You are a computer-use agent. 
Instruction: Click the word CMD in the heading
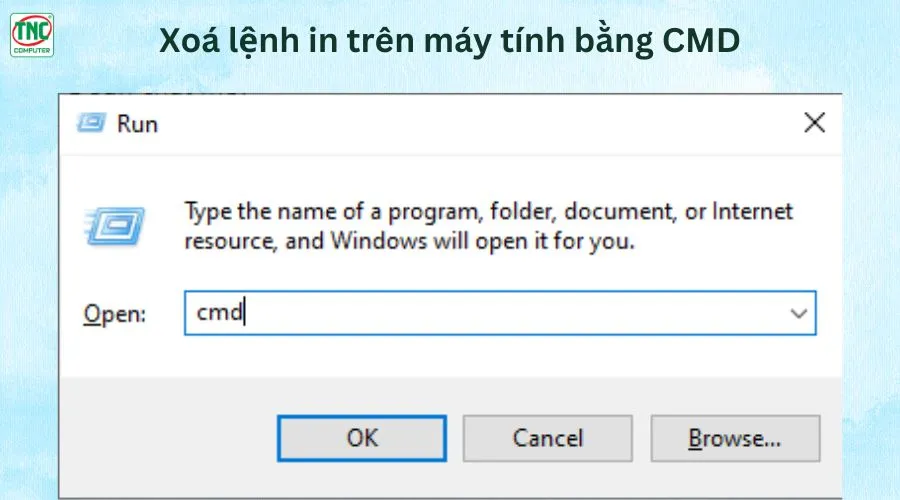[701, 41]
